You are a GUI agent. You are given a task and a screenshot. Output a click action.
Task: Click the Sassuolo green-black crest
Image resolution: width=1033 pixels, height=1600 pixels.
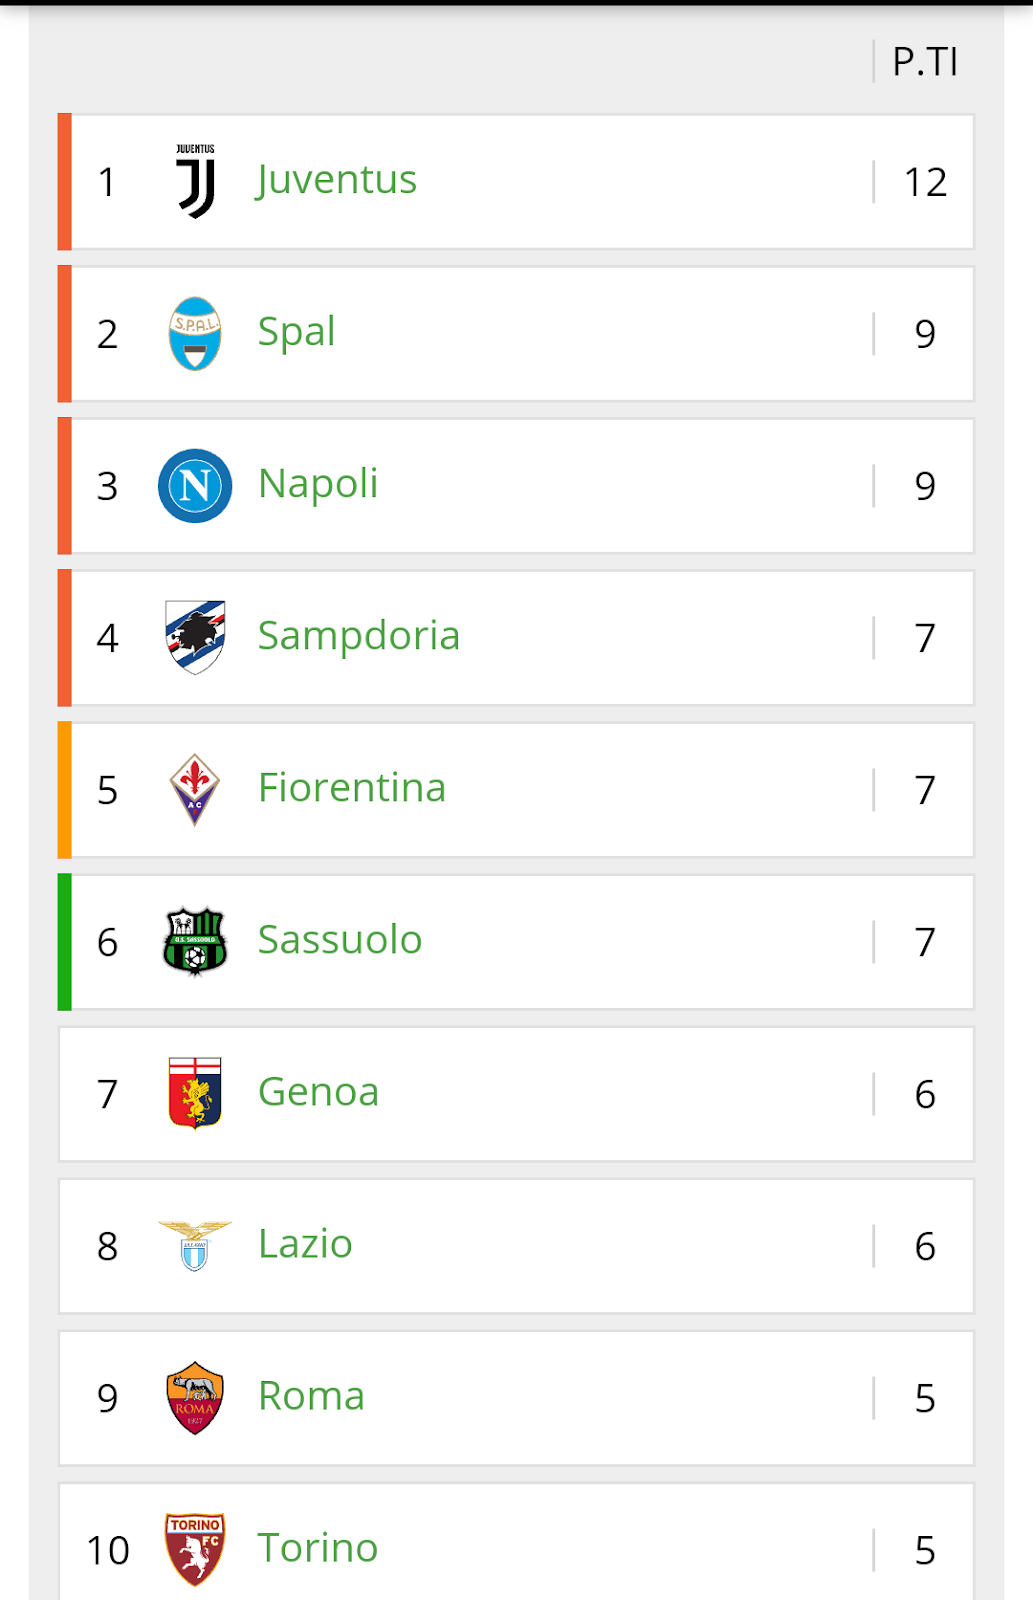click(x=195, y=941)
